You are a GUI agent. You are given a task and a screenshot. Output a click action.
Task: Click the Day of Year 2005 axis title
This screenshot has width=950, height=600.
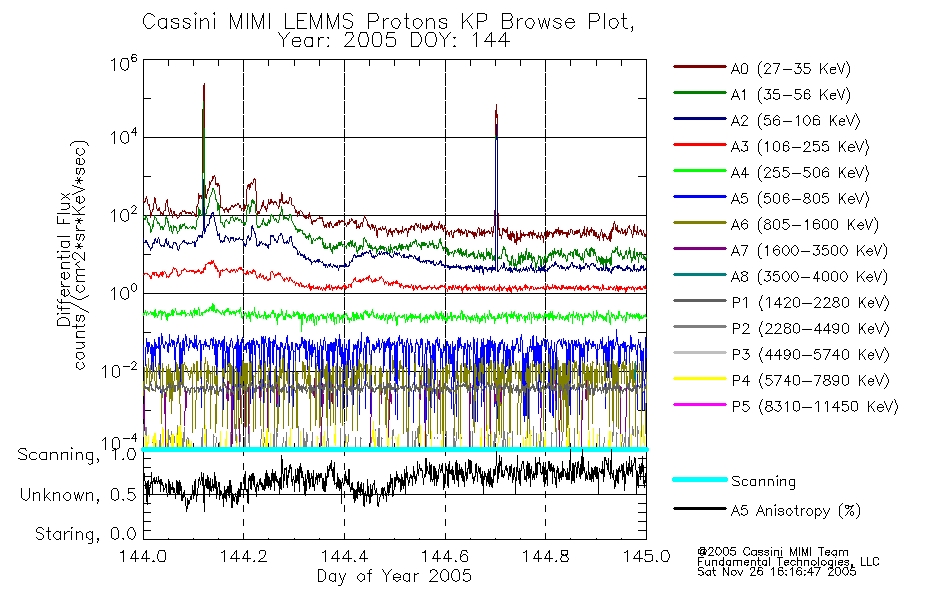pos(394,576)
